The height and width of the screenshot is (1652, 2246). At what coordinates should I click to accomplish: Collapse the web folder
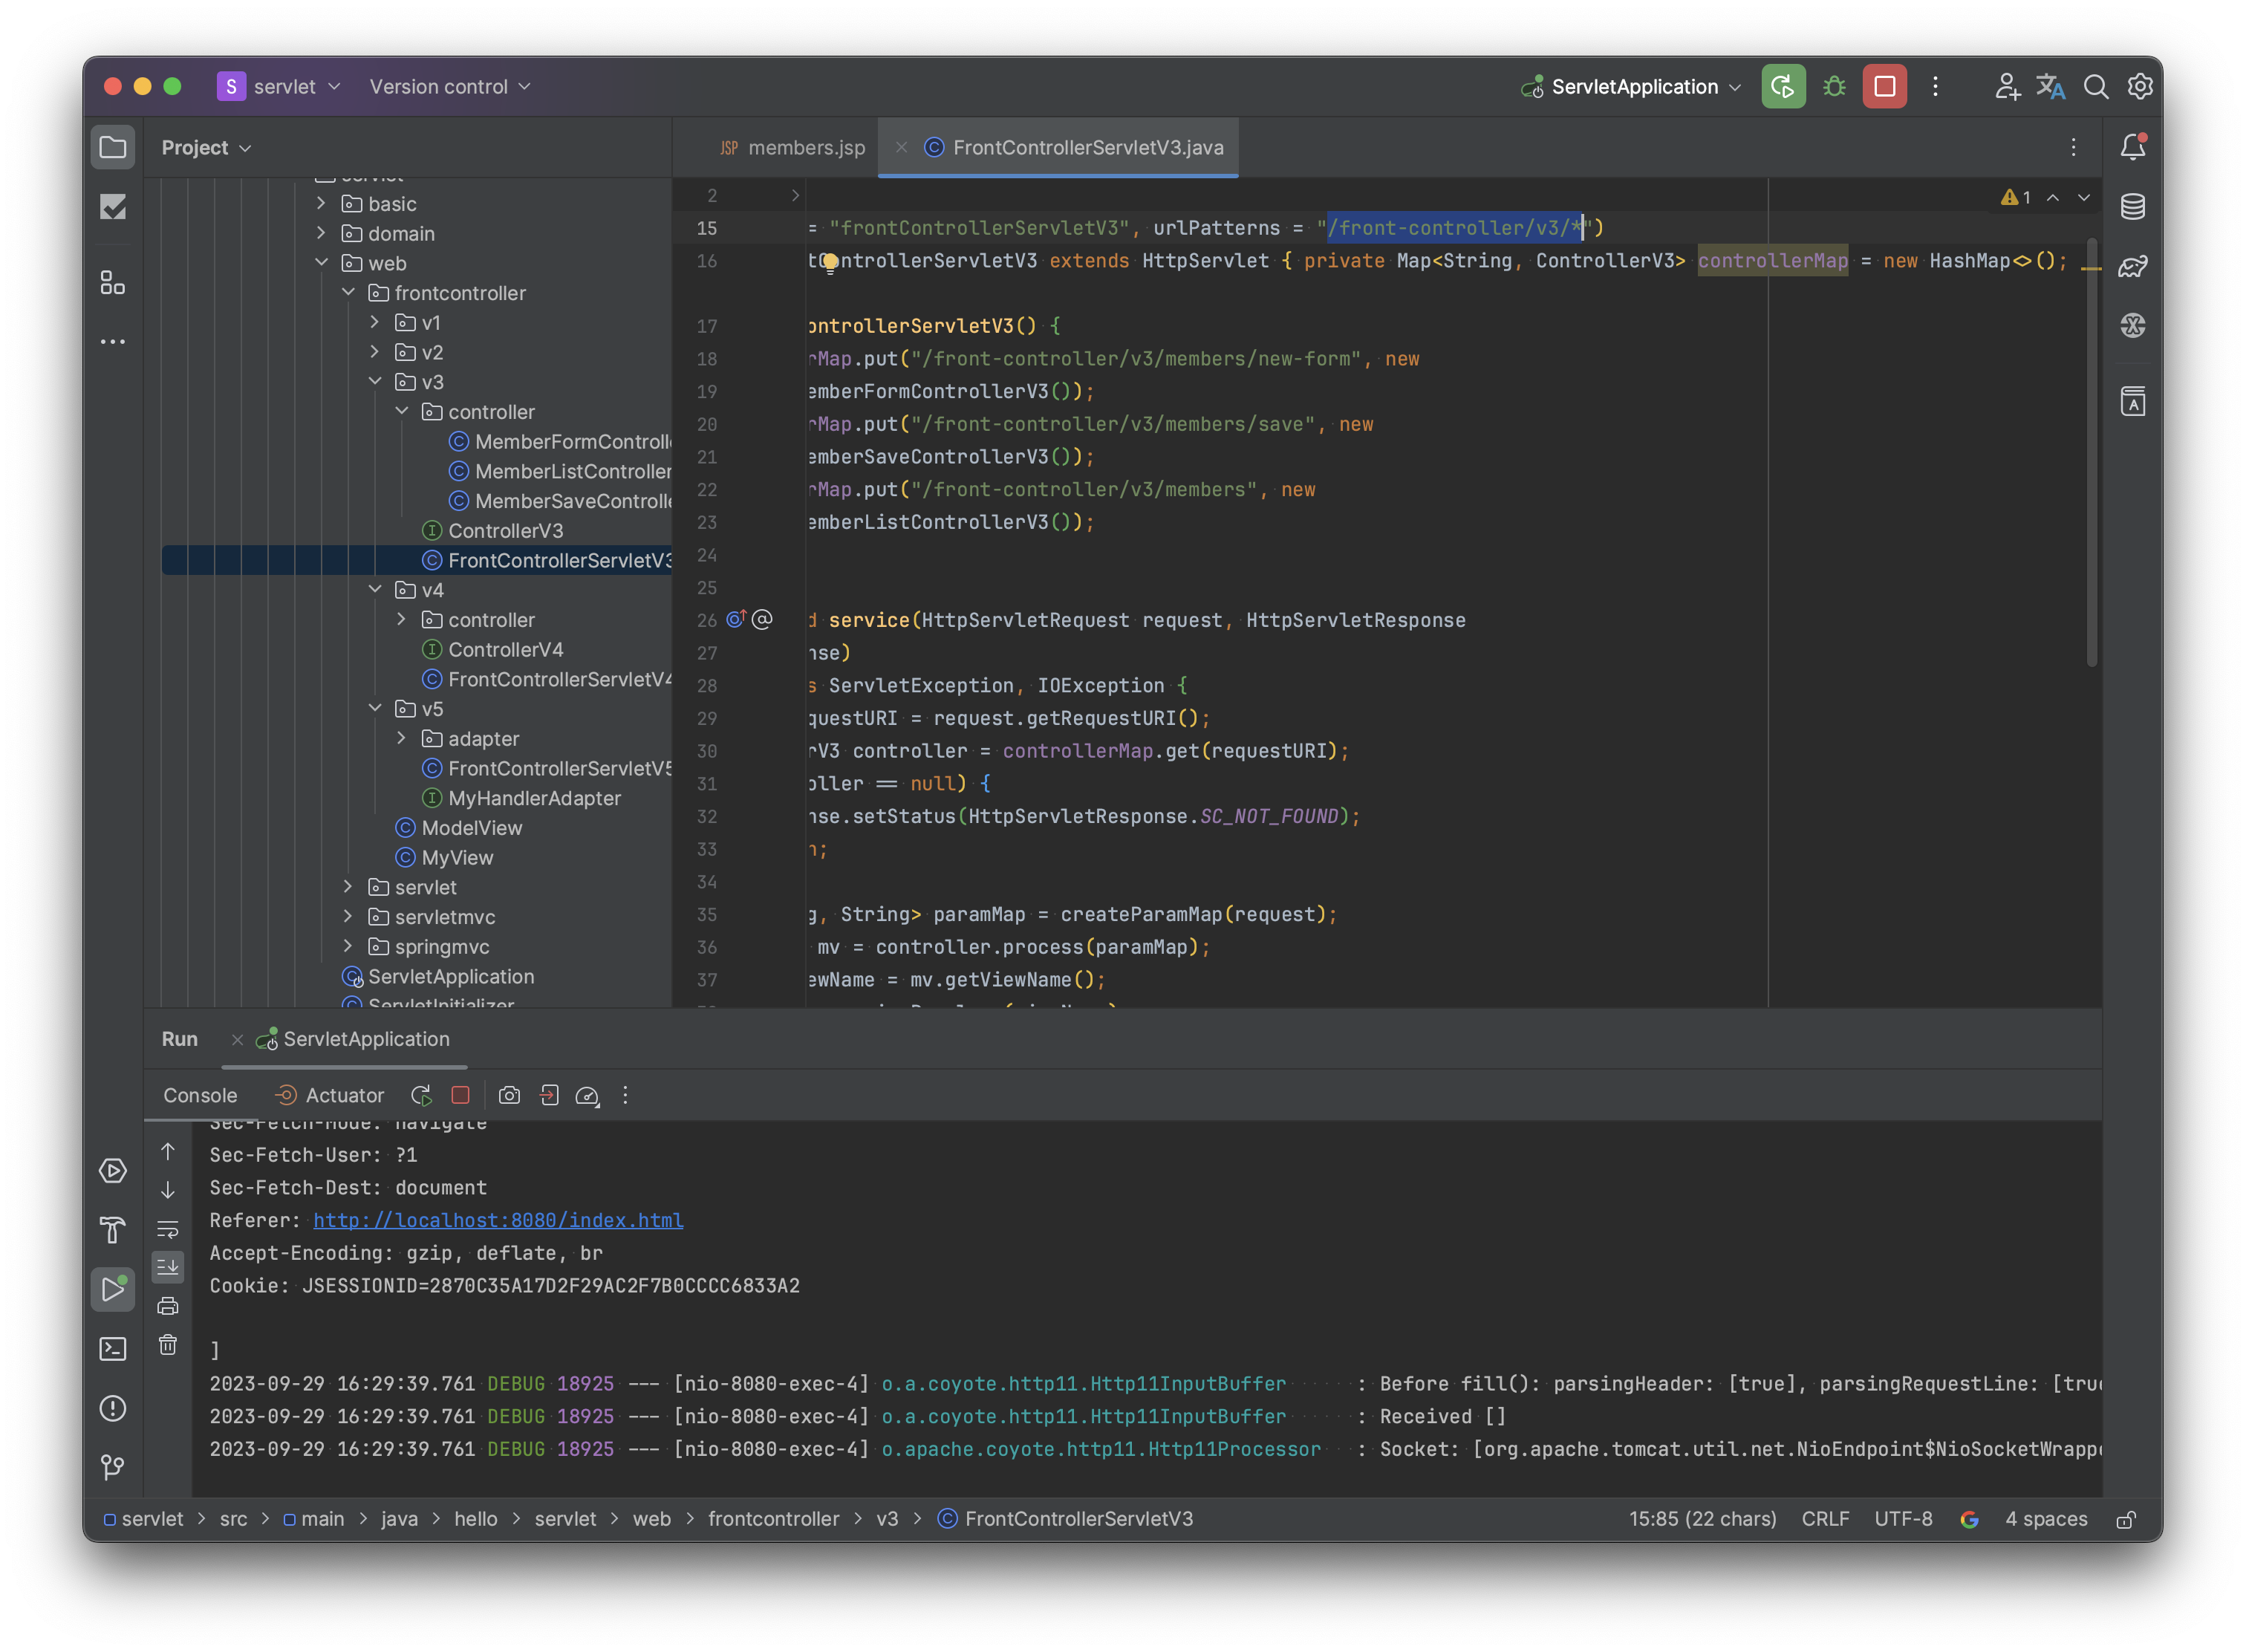tap(321, 262)
